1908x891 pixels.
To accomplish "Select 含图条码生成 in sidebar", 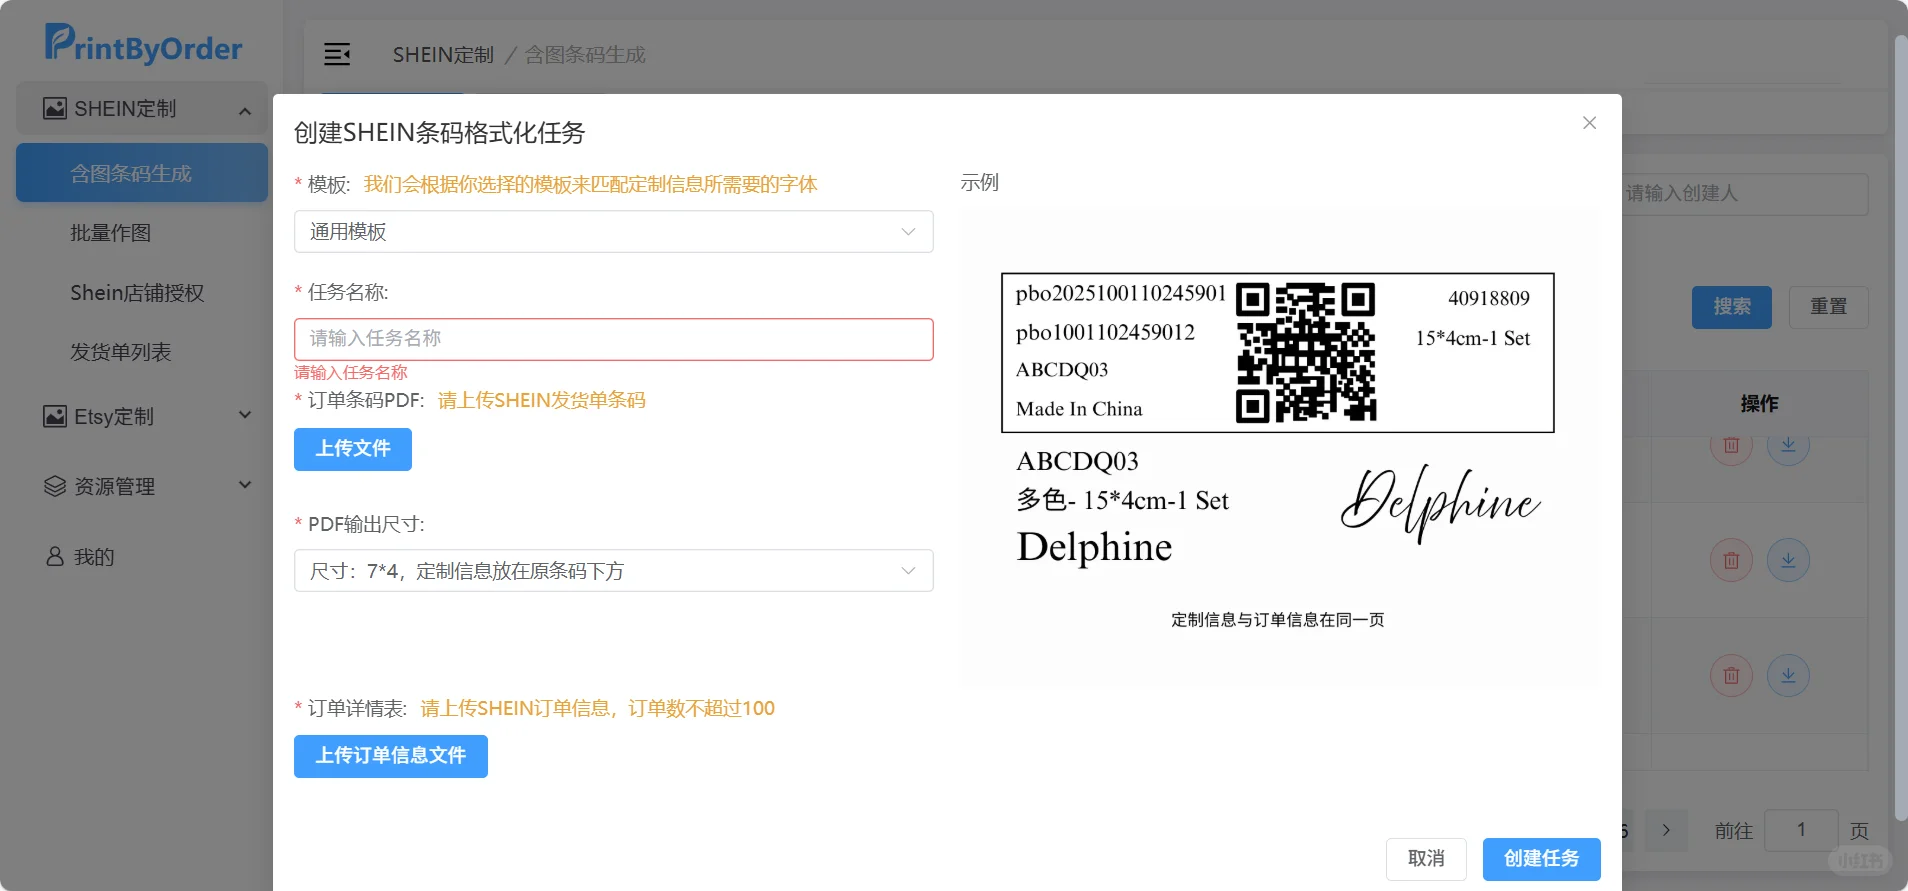I will [x=142, y=173].
